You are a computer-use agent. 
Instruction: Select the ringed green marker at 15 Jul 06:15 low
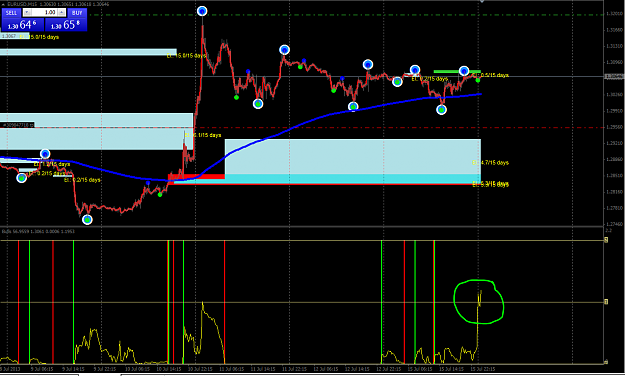coord(441,110)
